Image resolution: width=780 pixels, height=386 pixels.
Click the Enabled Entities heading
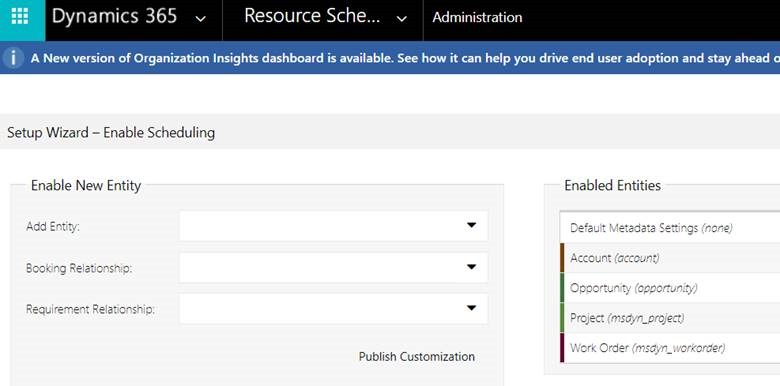[x=612, y=186]
